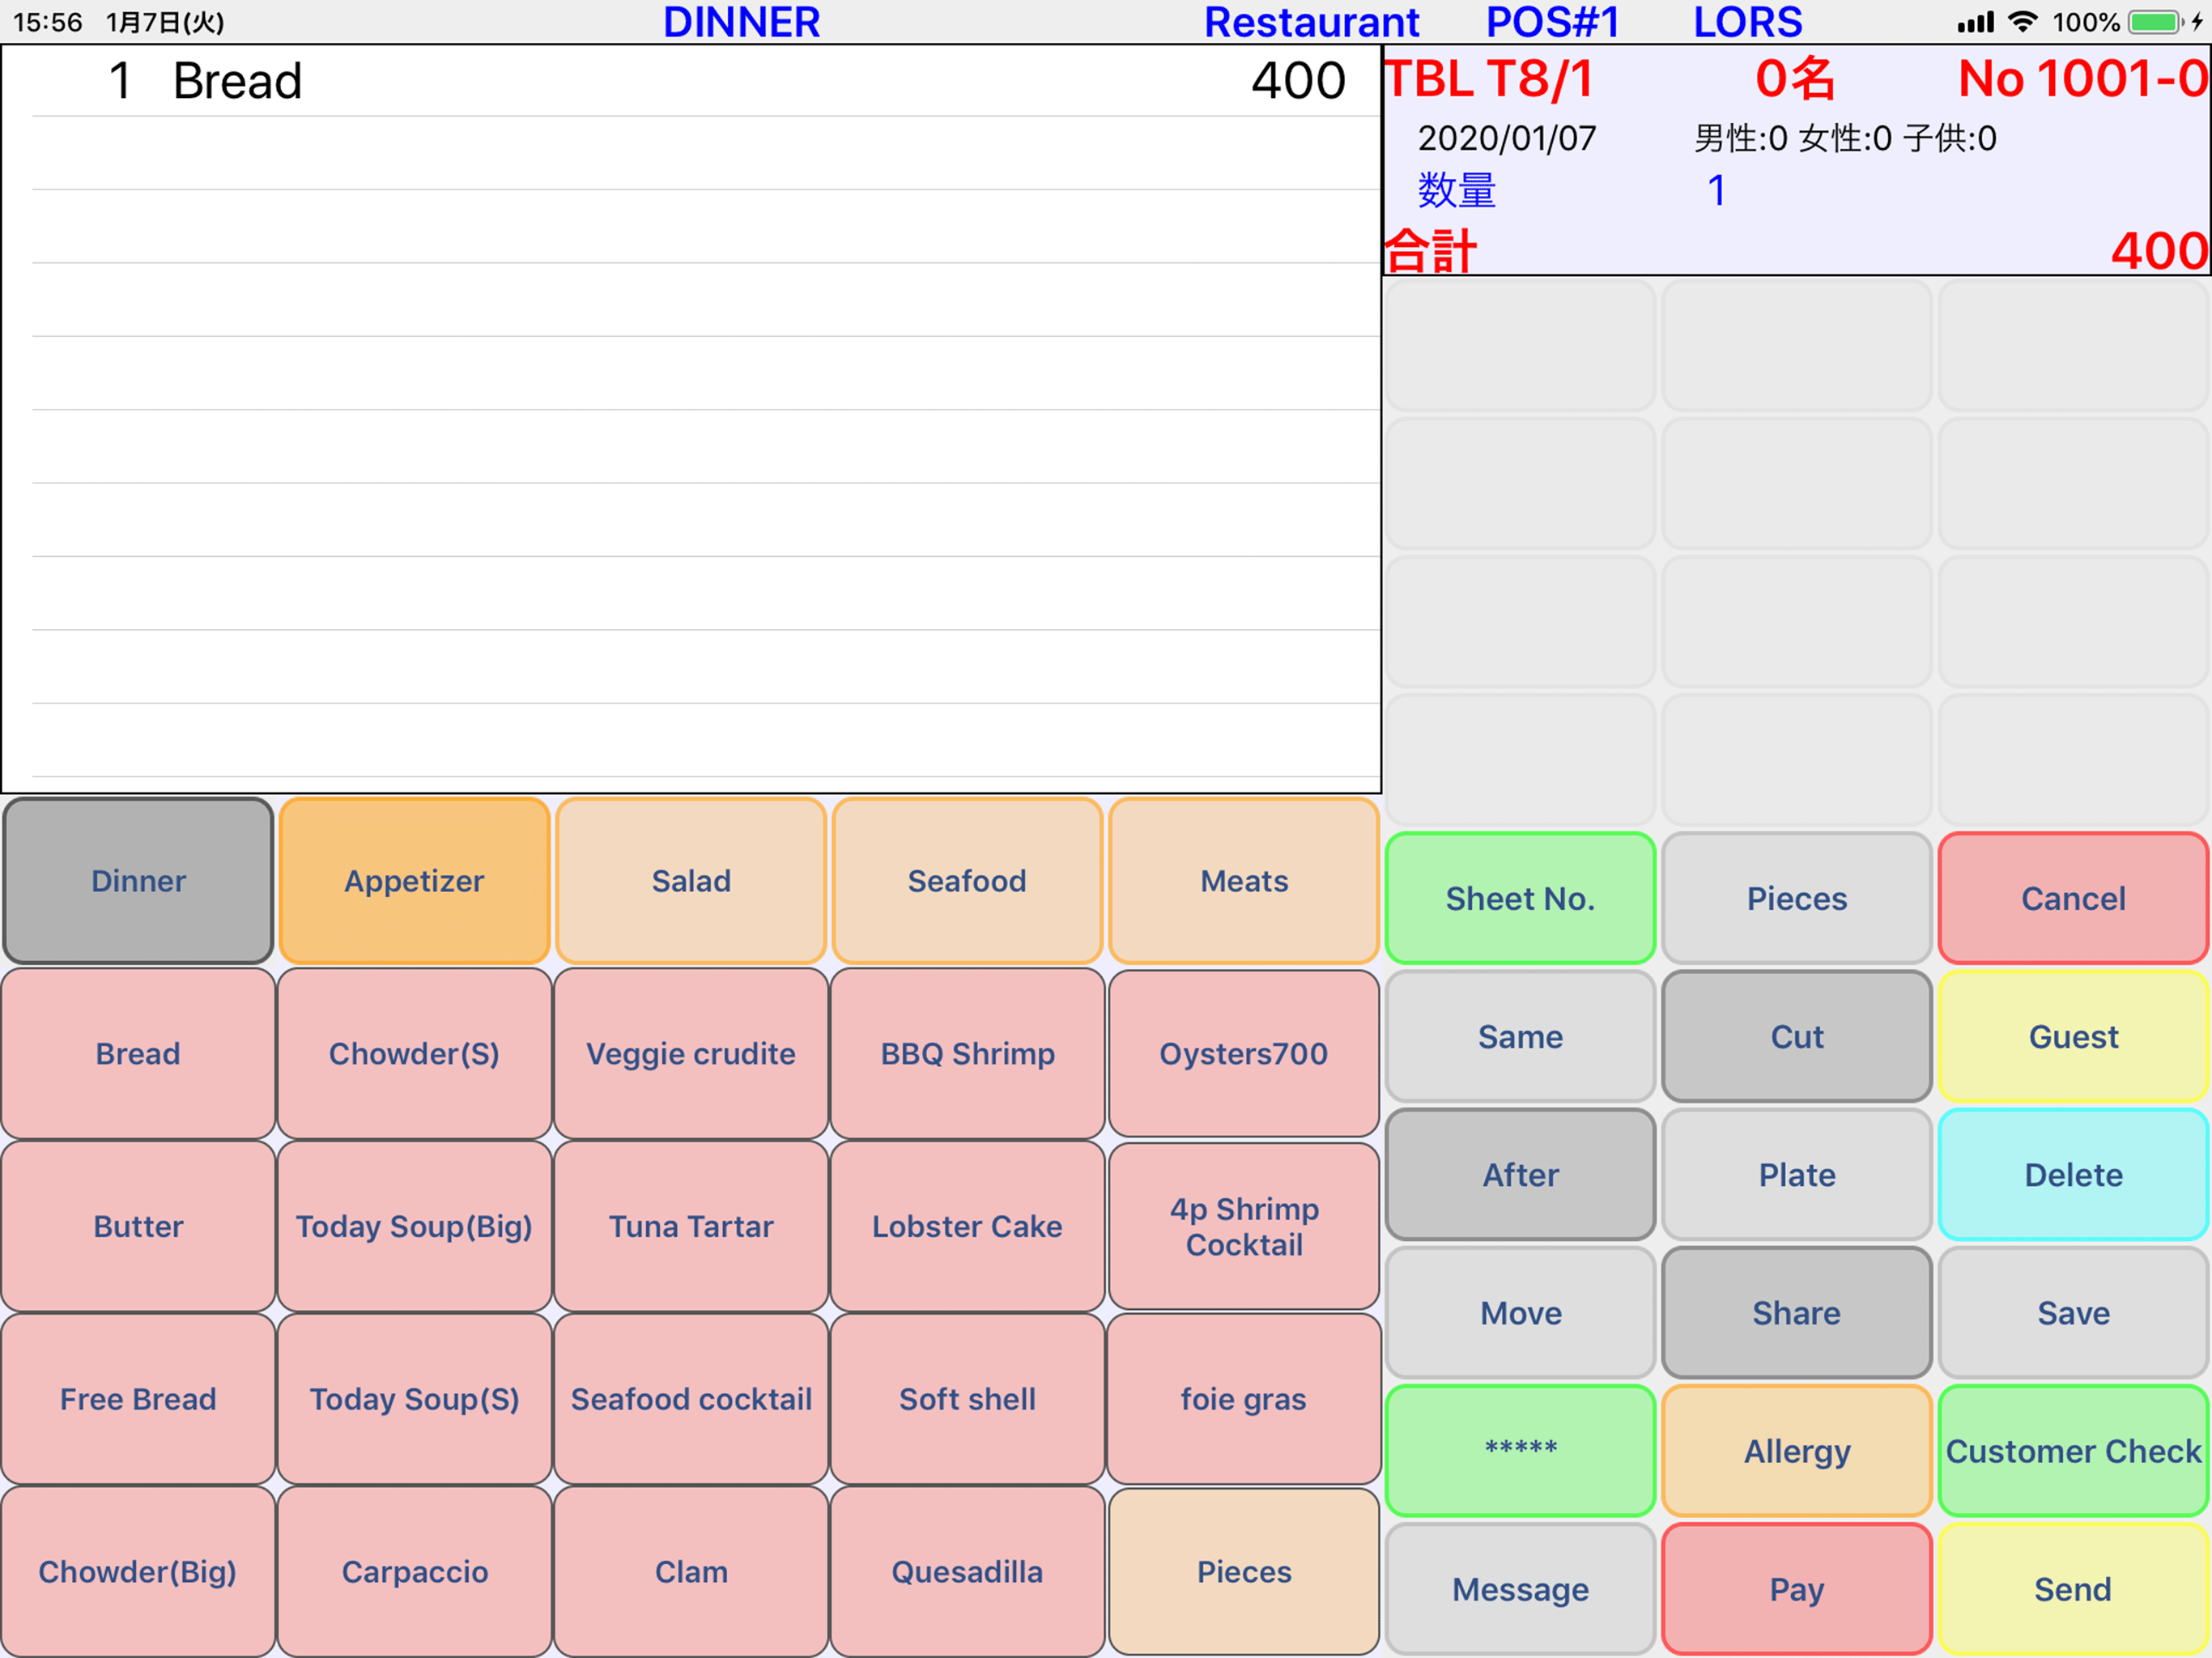Toggle the Share function
The image size is (2212, 1658).
(1797, 1312)
